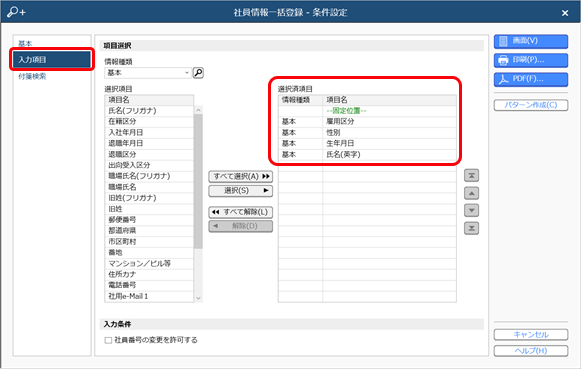The image size is (581, 369).
Task: Select 住所カナ in item list
Action: 149,274
